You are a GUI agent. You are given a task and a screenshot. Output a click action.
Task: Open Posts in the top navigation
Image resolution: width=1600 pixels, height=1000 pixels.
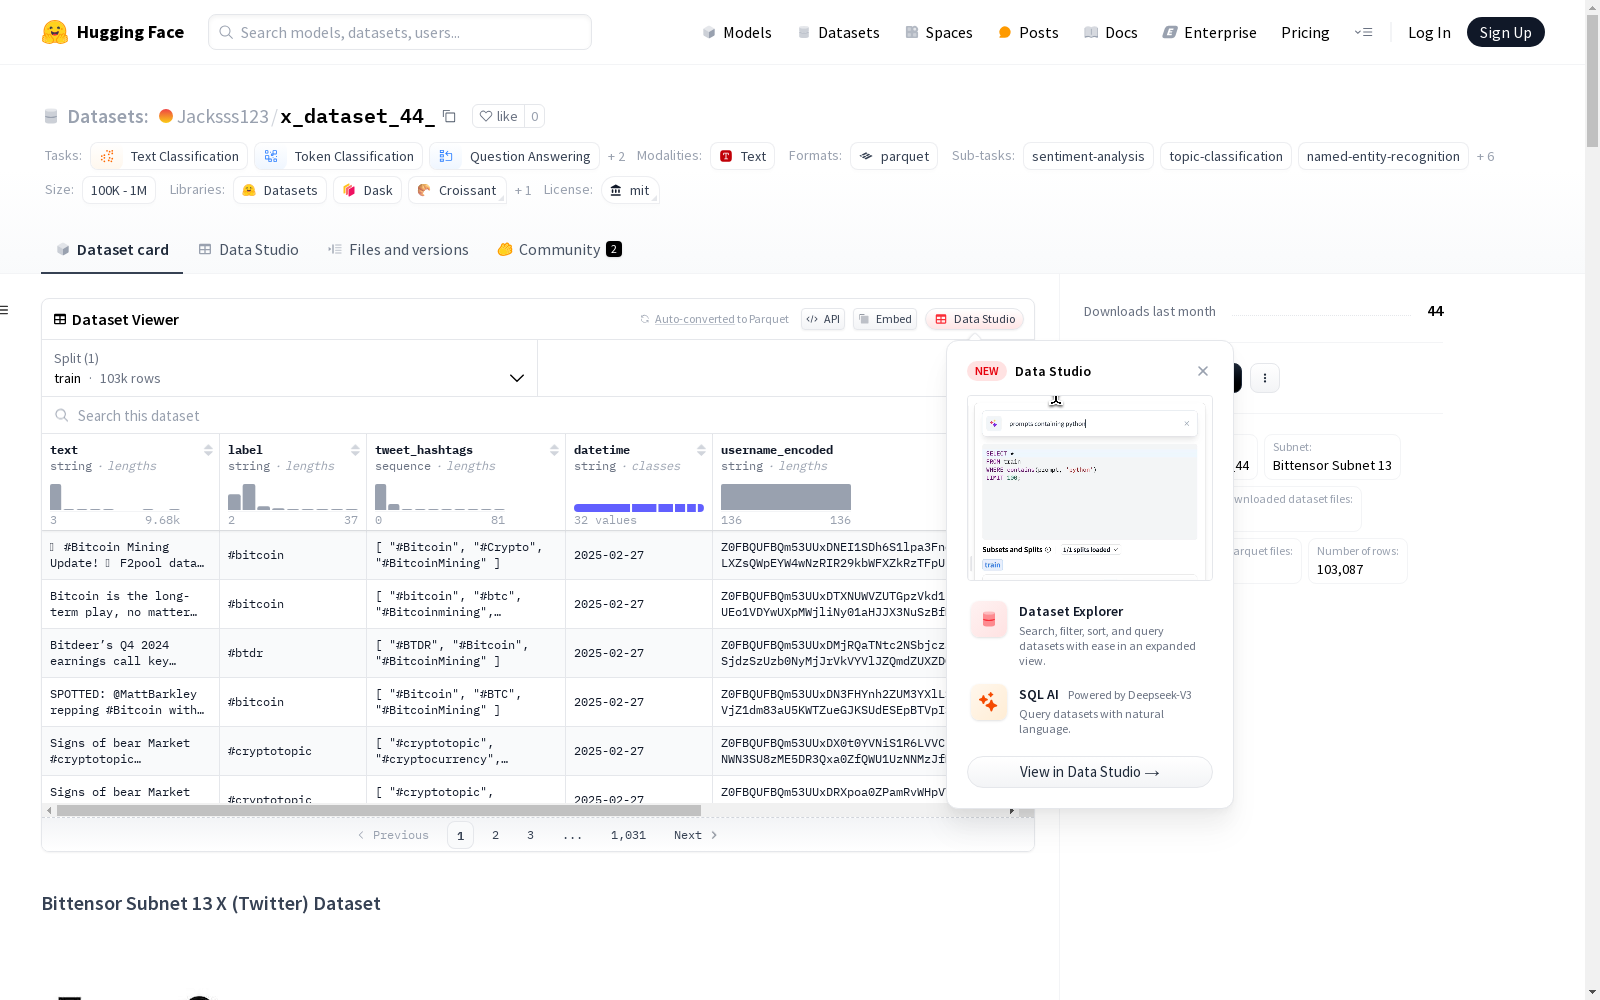point(1028,32)
